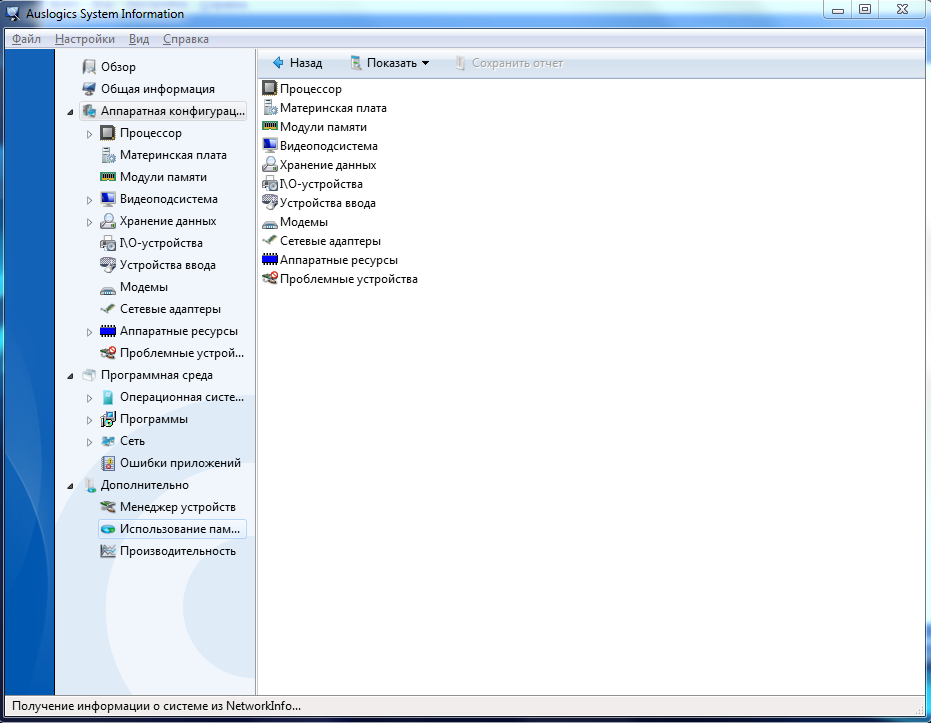Click the Использование памяти icon
The image size is (931, 723).
tap(107, 529)
